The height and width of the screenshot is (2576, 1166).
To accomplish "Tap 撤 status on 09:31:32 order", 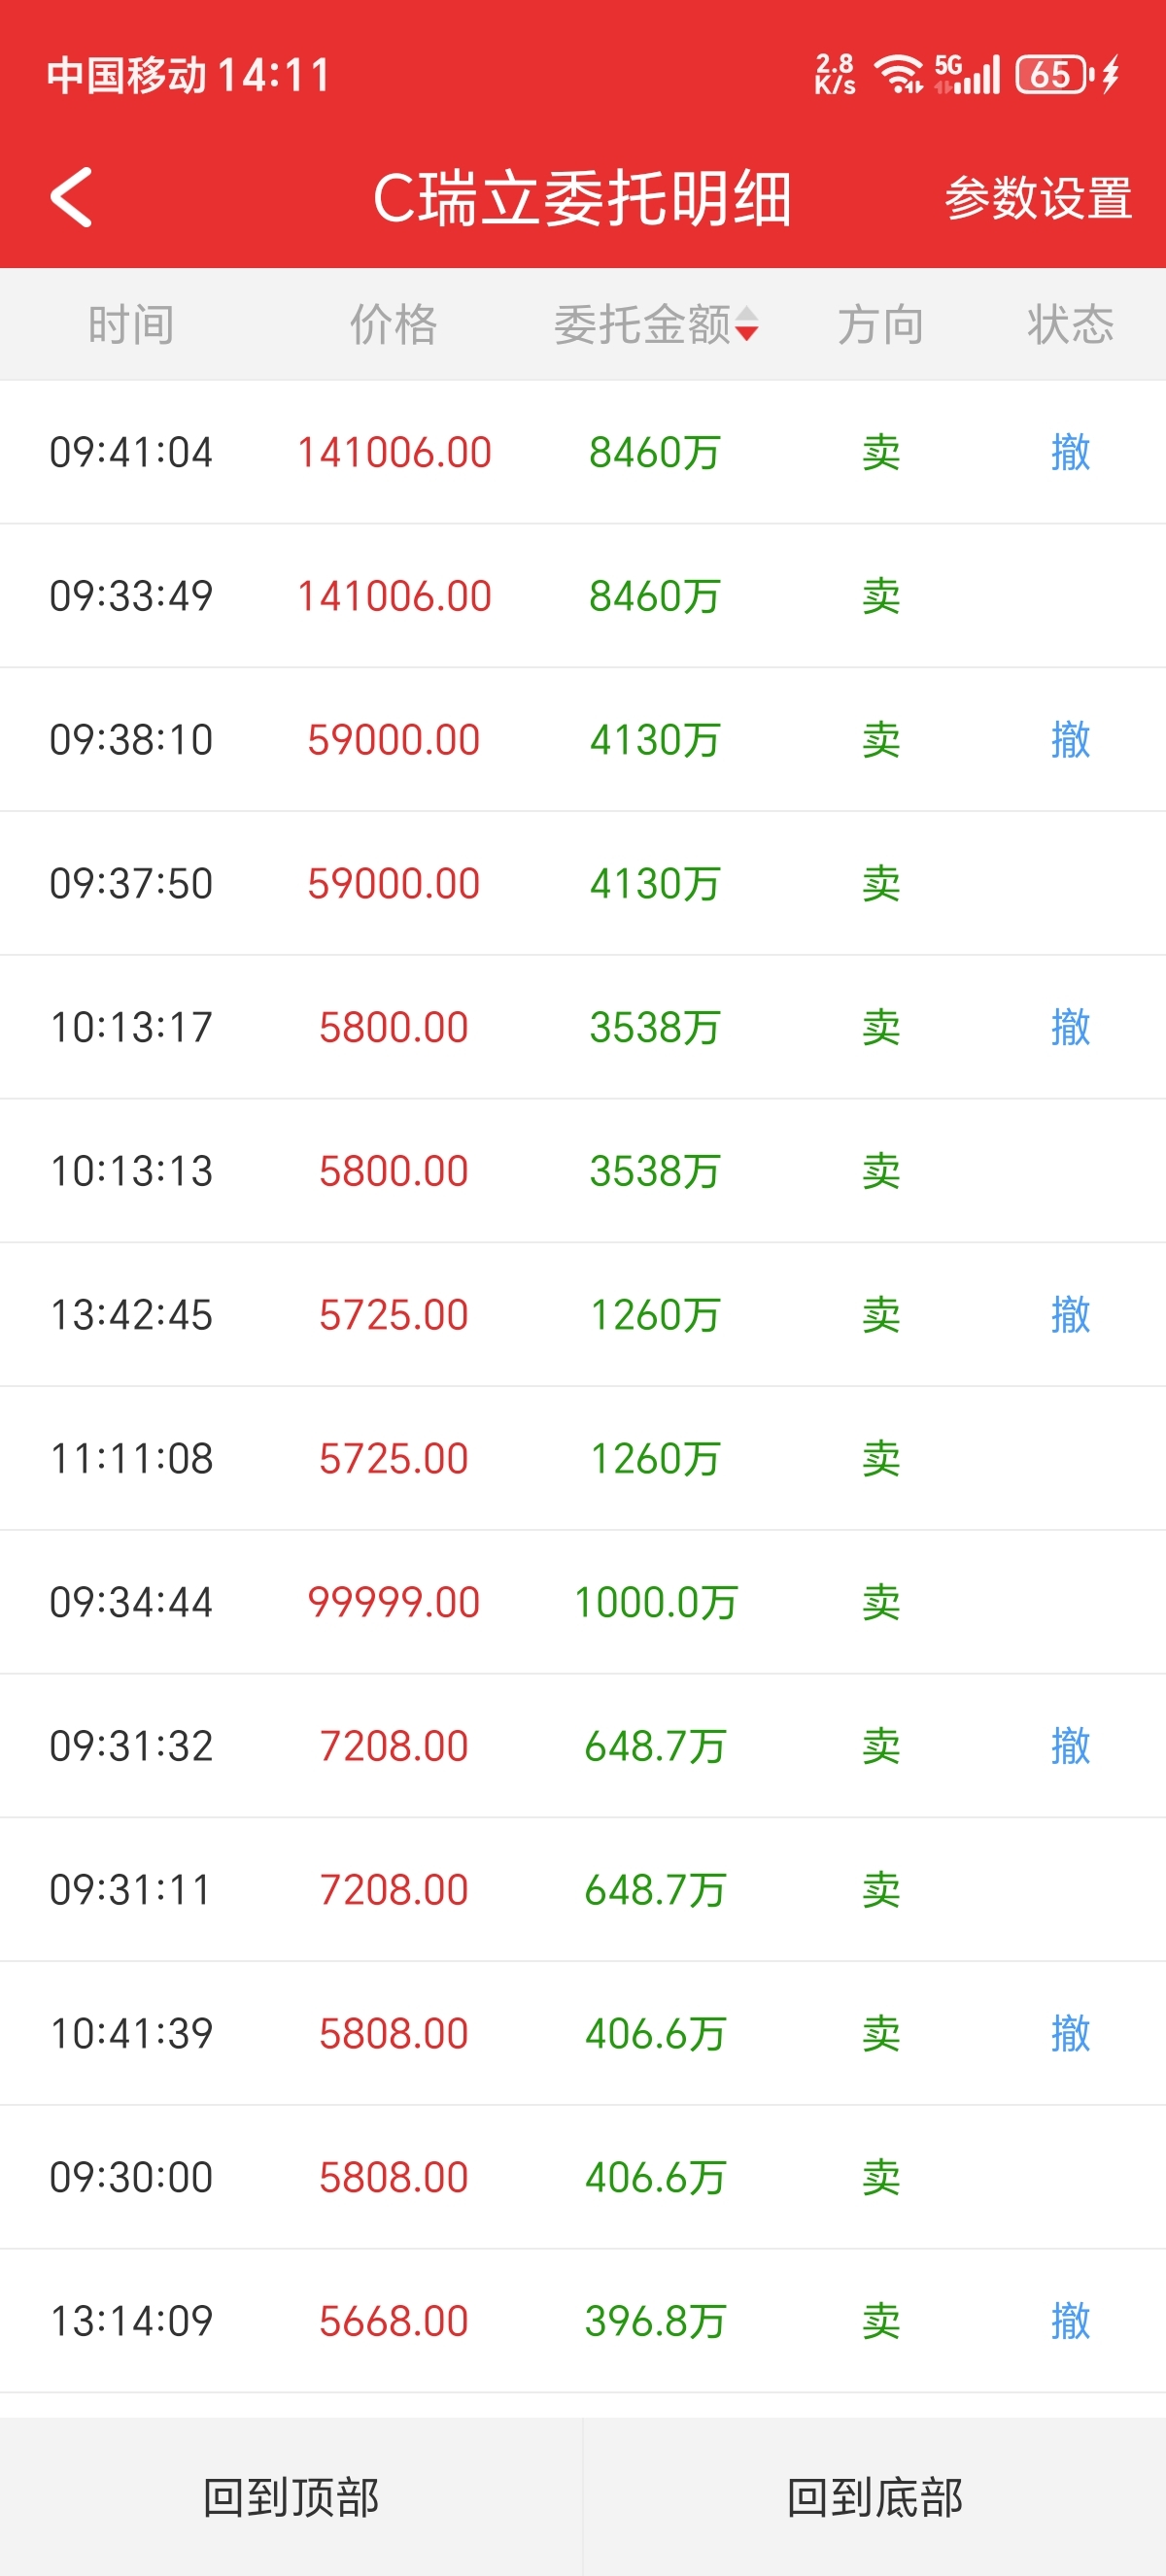I will (1070, 1746).
